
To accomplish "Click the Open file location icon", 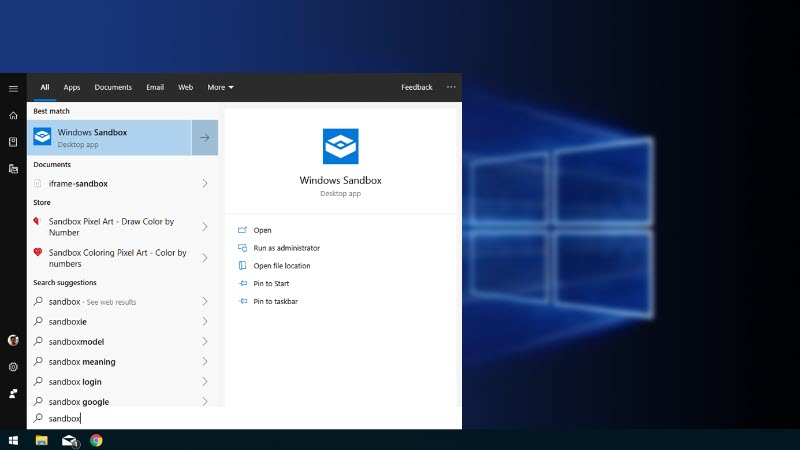I will 242,265.
